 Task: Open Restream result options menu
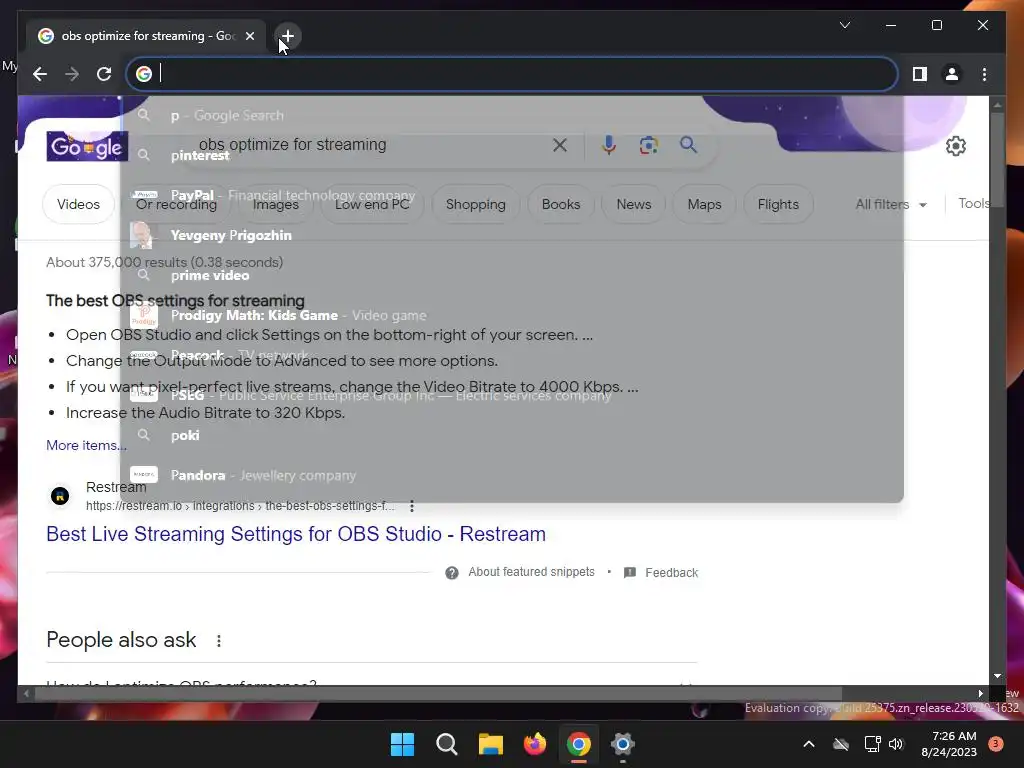(x=411, y=506)
